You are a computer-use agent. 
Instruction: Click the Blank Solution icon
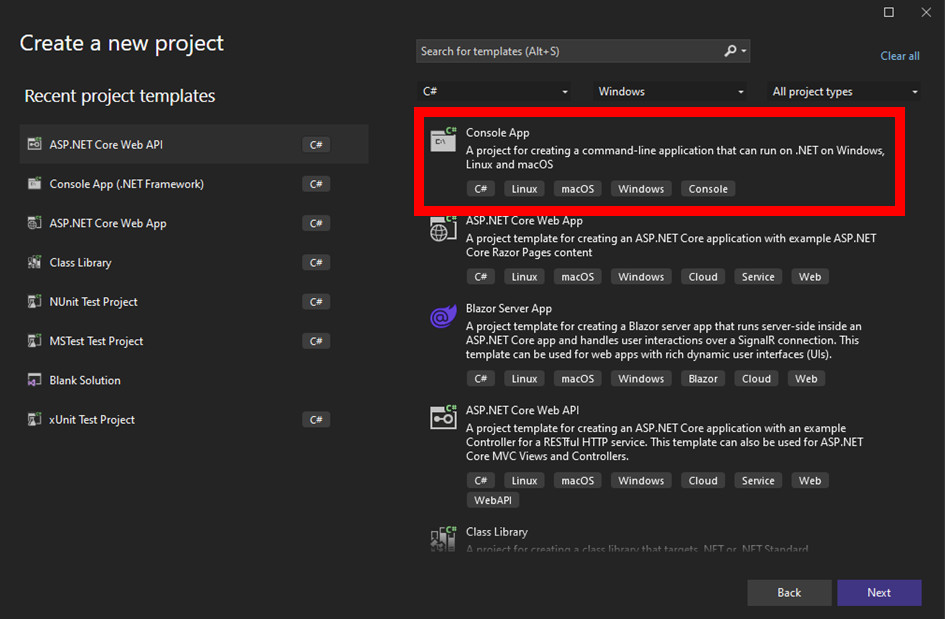pyautogui.click(x=34, y=380)
